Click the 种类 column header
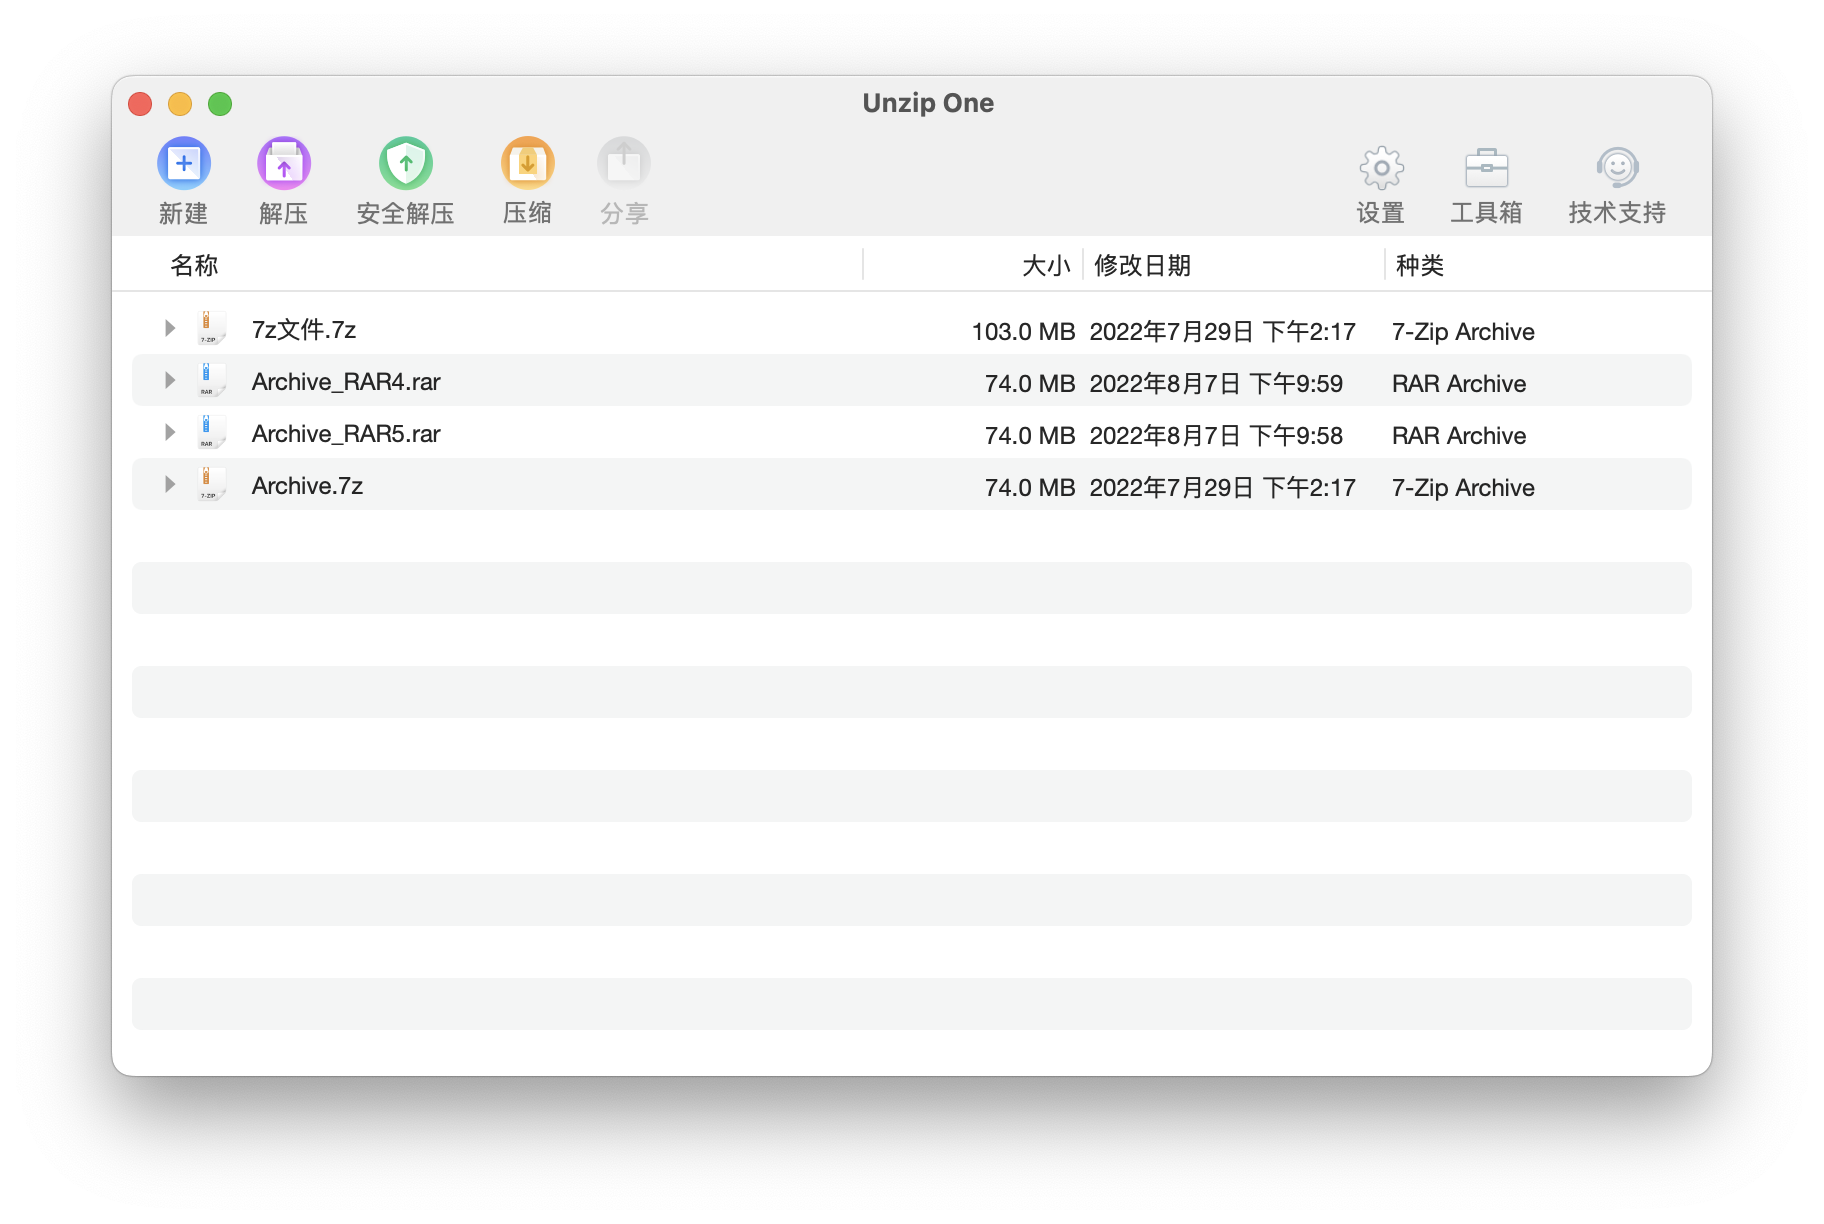 (1419, 265)
